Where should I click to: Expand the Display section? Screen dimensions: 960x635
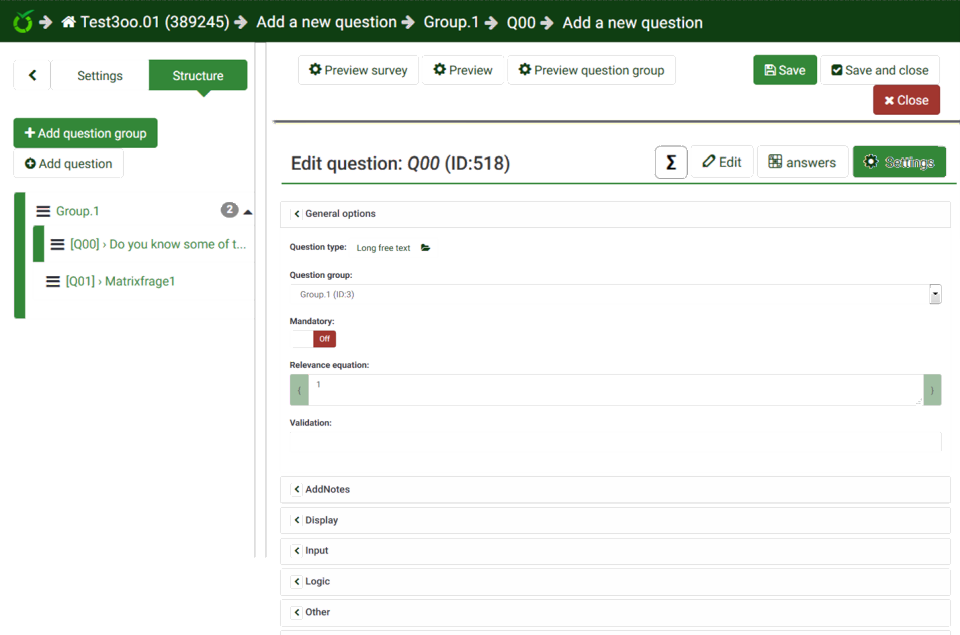pos(615,520)
